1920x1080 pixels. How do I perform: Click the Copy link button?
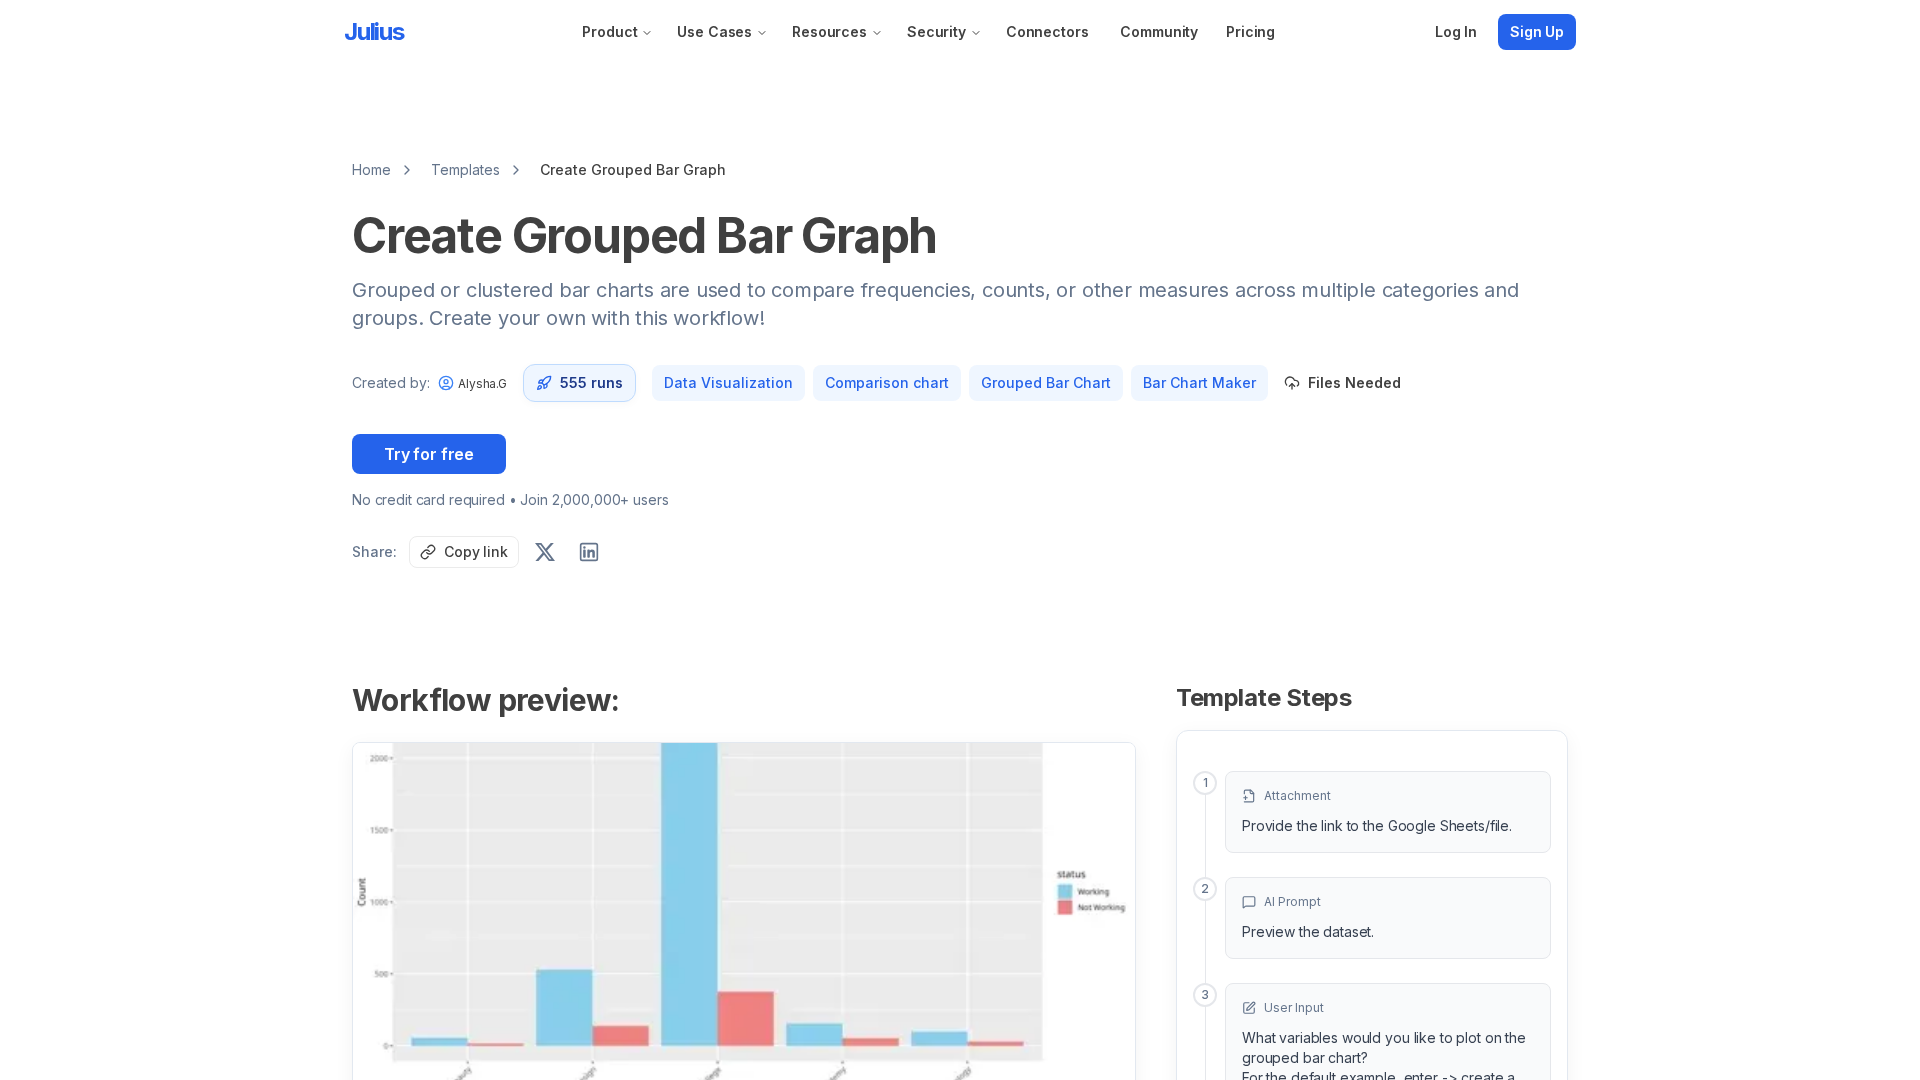[464, 552]
